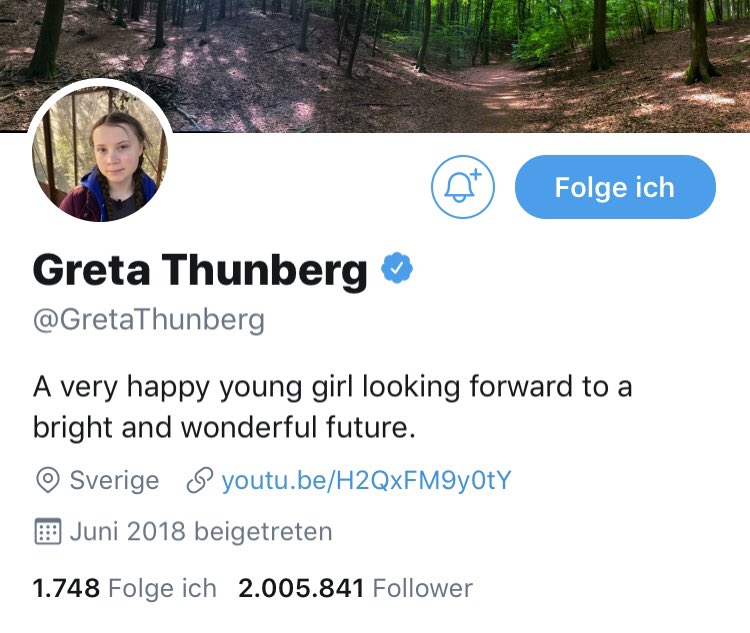Click the Greta Thunberg display name

pyautogui.click(x=200, y=269)
